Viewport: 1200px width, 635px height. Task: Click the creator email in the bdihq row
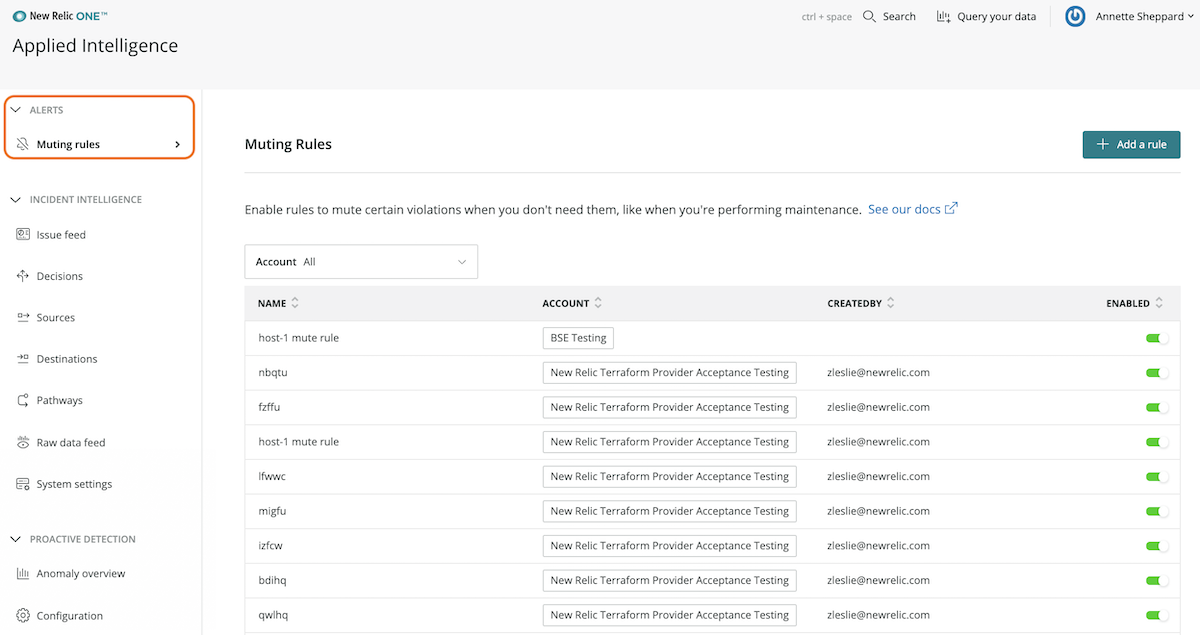(879, 580)
